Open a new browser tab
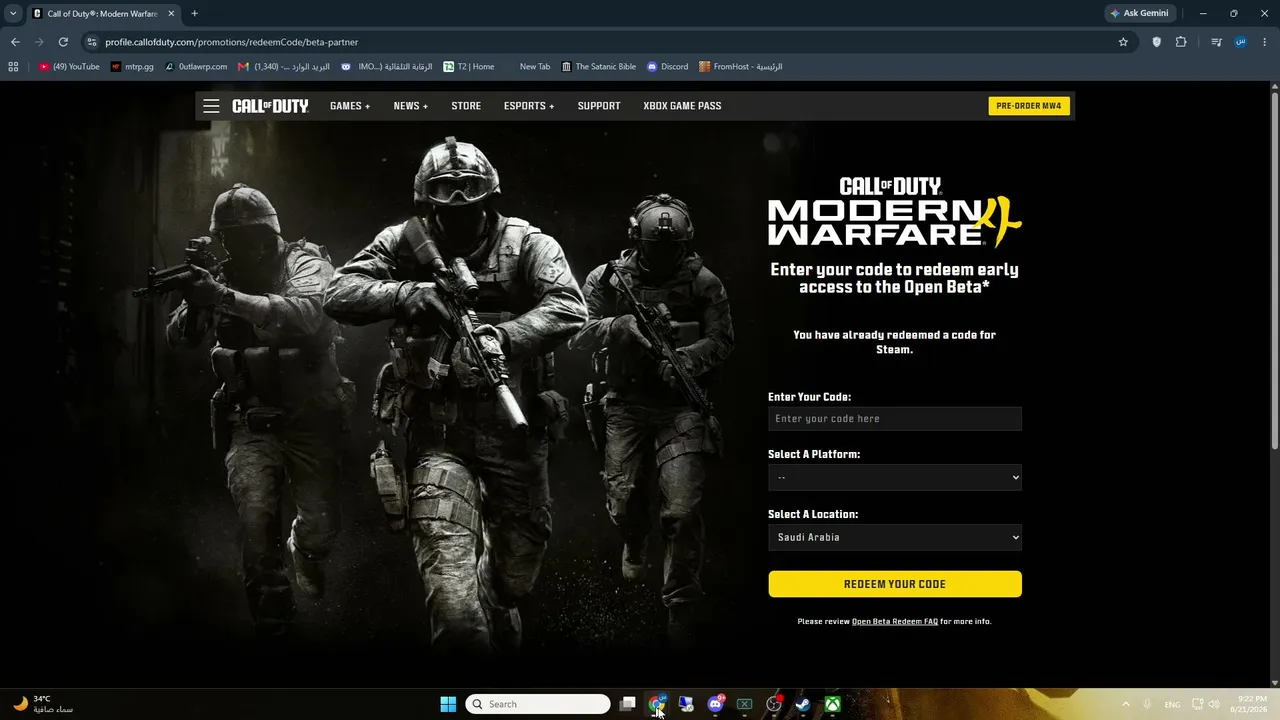The image size is (1280, 720). (194, 13)
